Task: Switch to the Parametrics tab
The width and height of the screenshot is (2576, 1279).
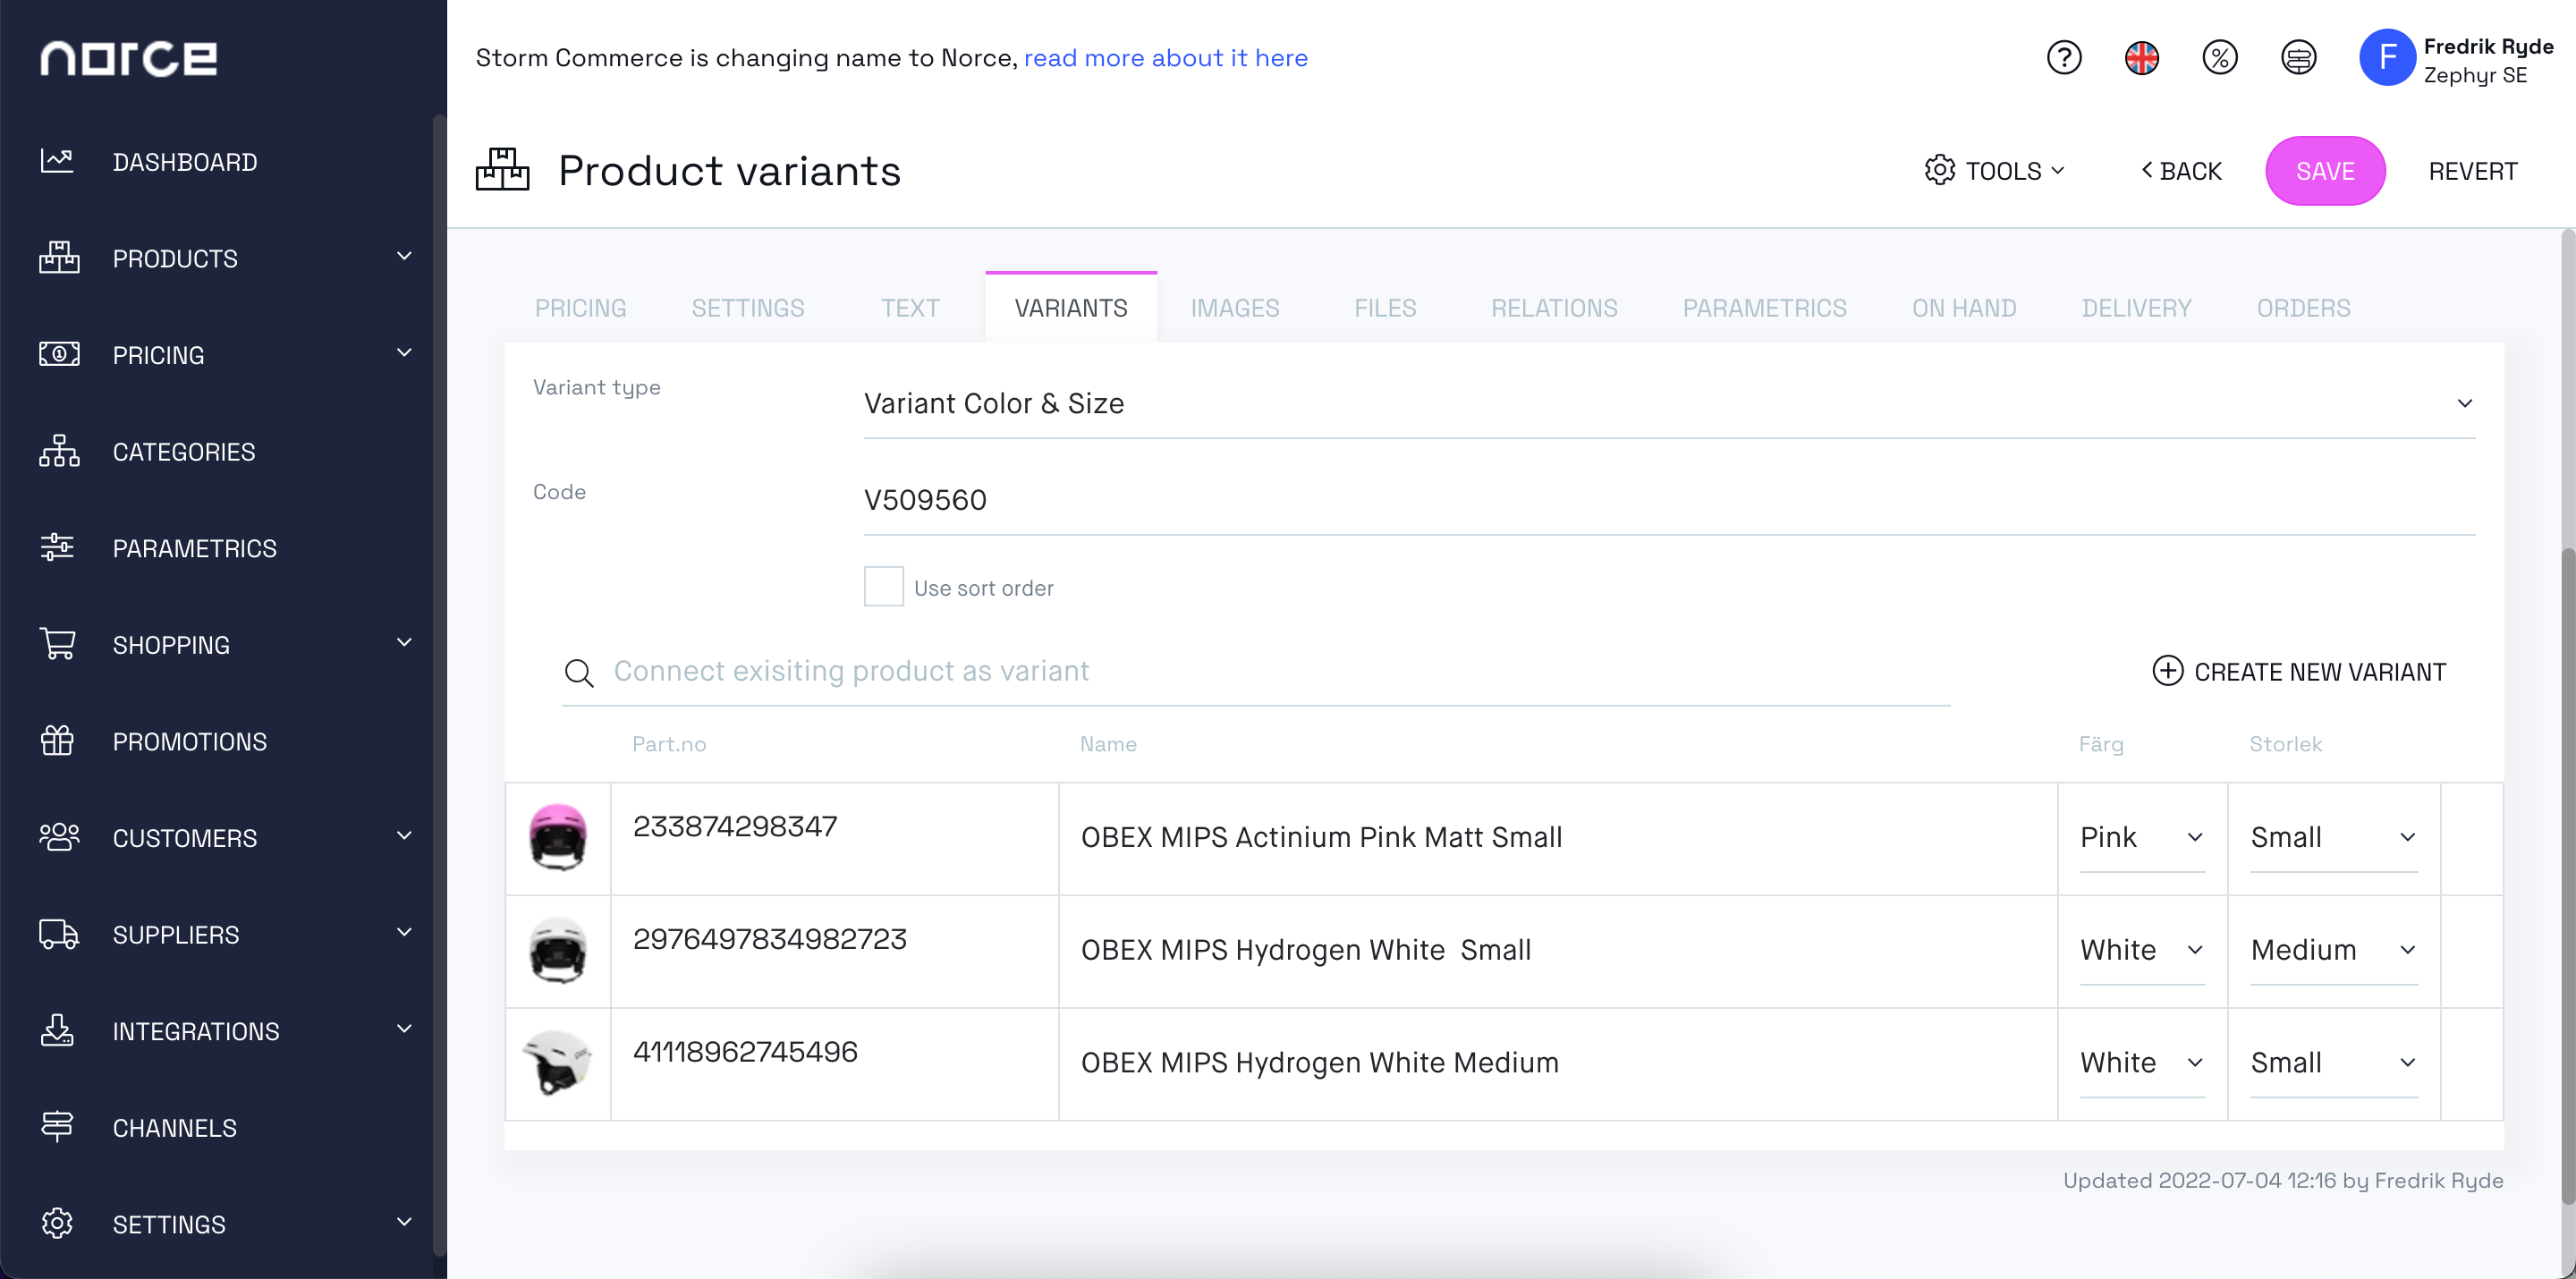Action: pos(1766,307)
